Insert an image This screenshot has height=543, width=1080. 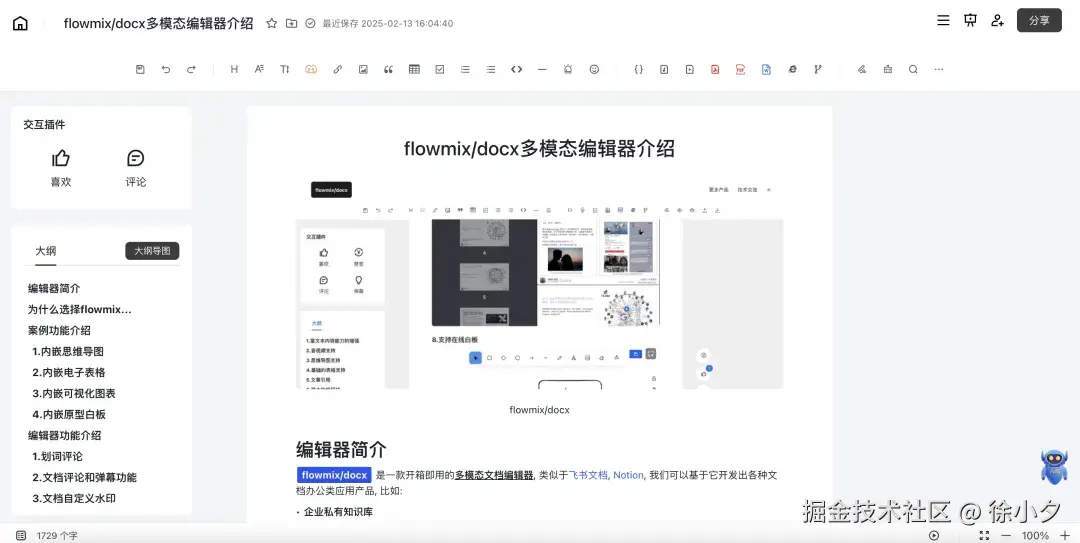(x=363, y=70)
